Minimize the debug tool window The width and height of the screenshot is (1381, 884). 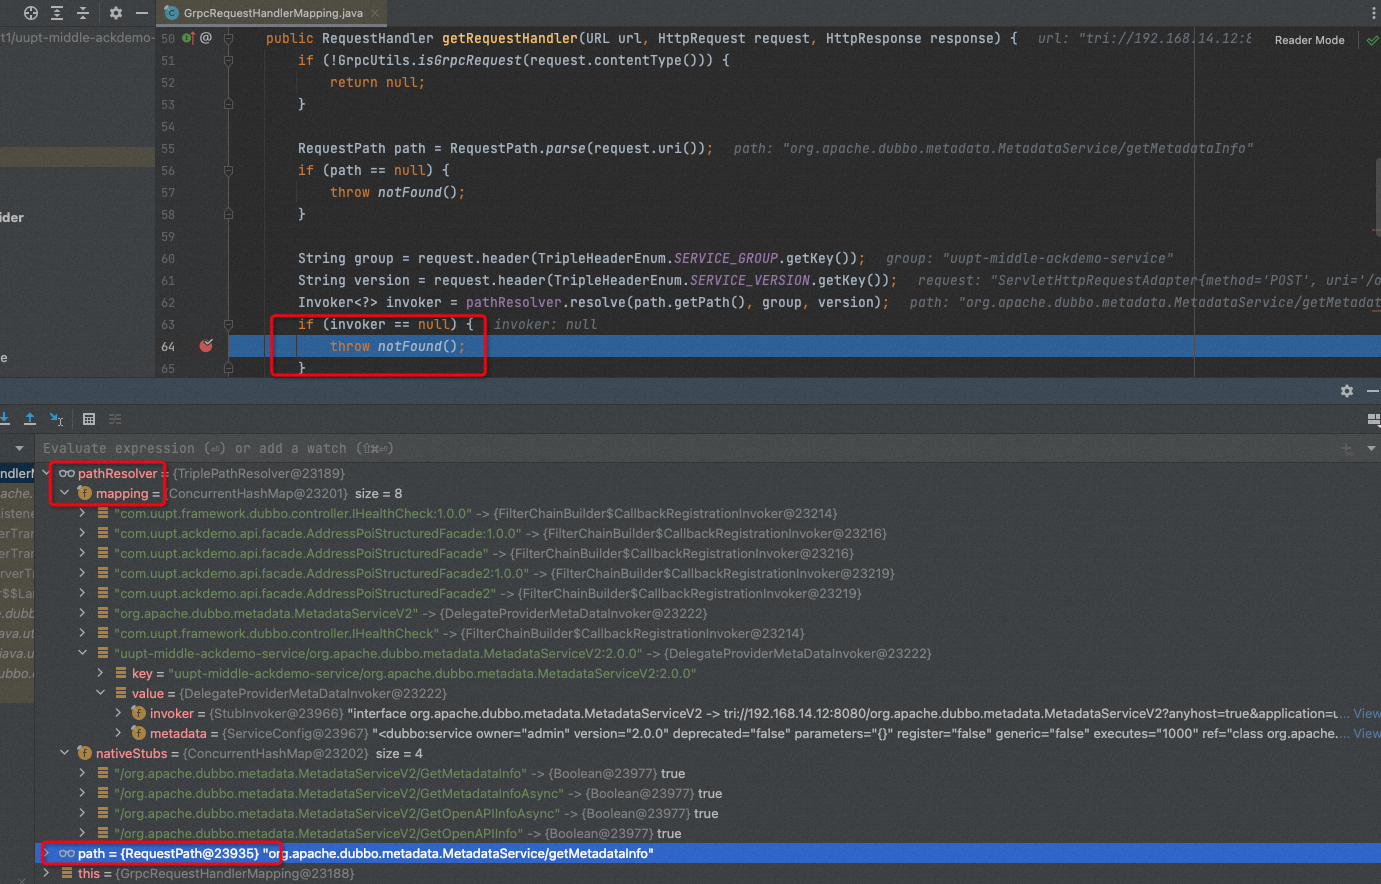click(x=1373, y=391)
